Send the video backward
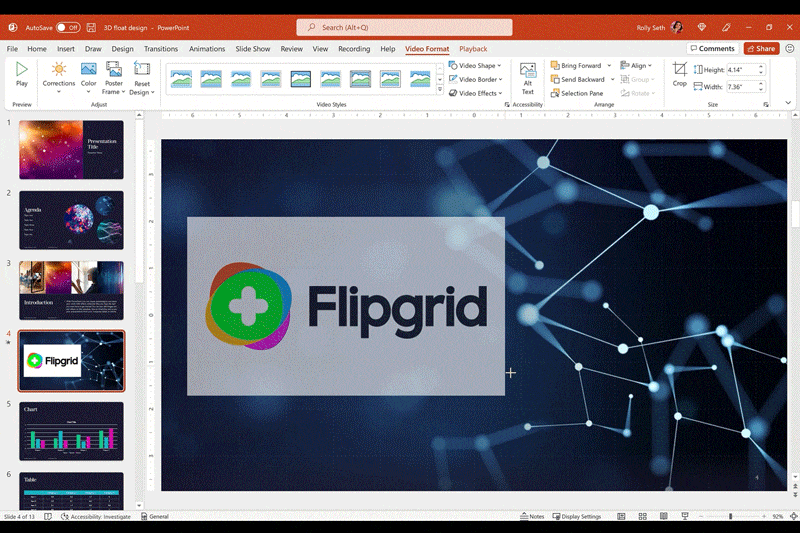Viewport: 800px width, 533px height. click(x=578, y=79)
